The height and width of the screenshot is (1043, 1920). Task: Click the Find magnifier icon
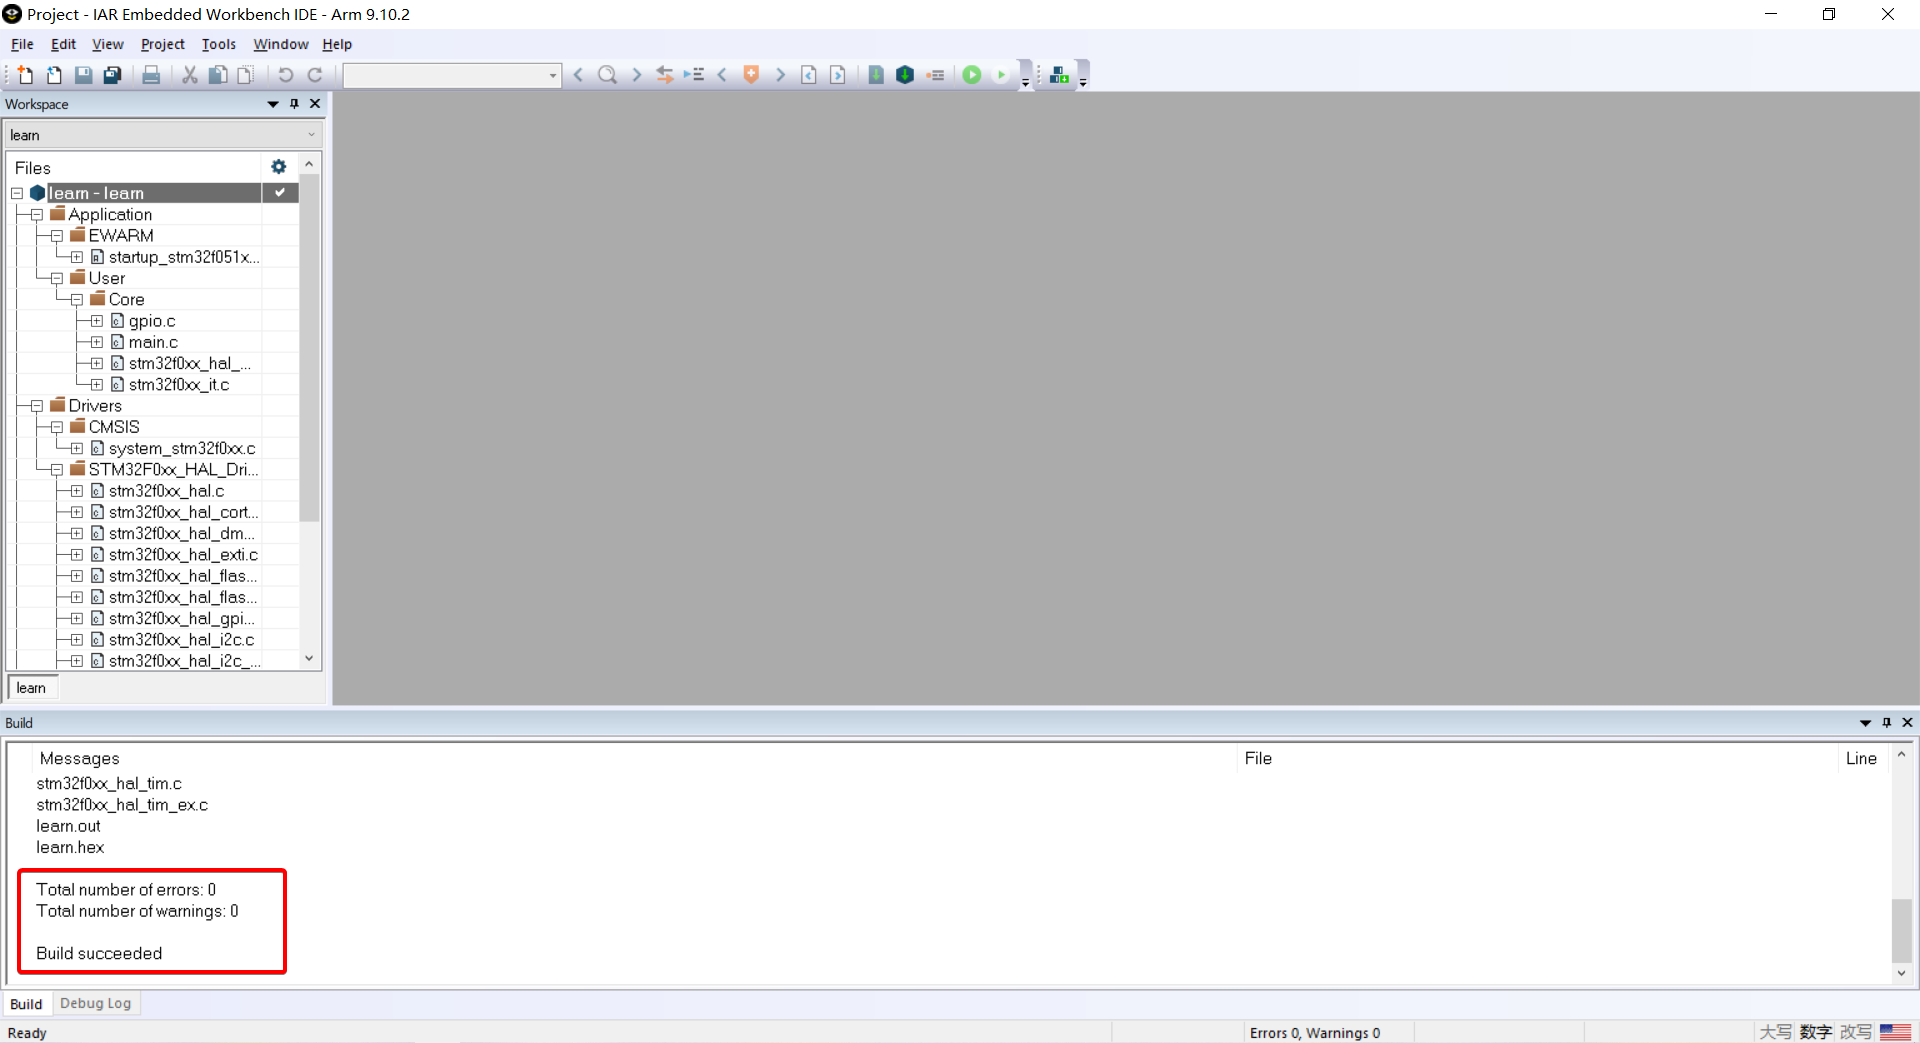(607, 75)
